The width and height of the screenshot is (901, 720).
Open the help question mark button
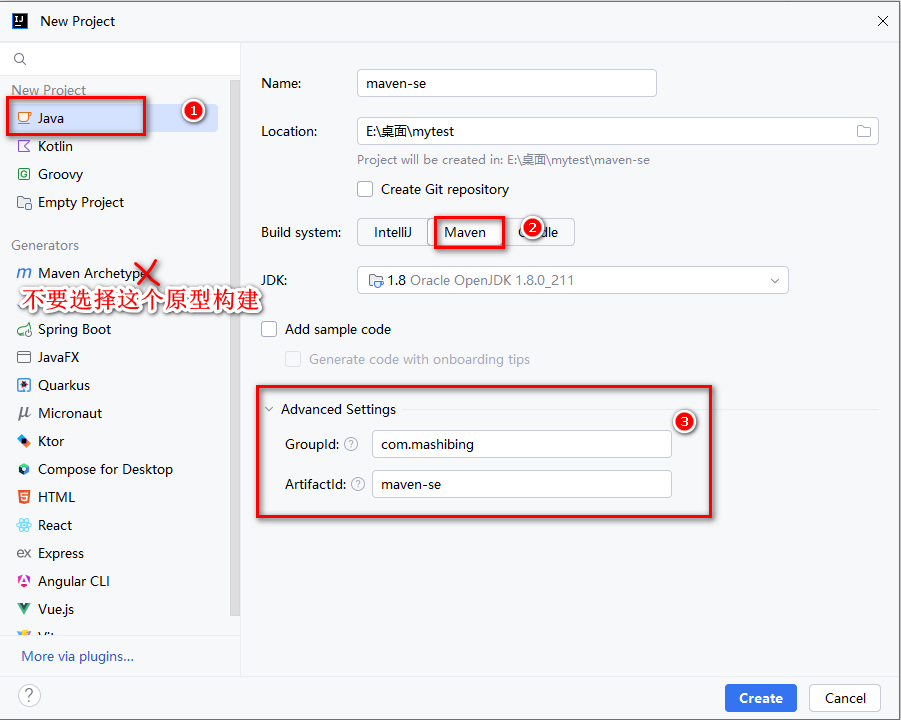pos(29,695)
